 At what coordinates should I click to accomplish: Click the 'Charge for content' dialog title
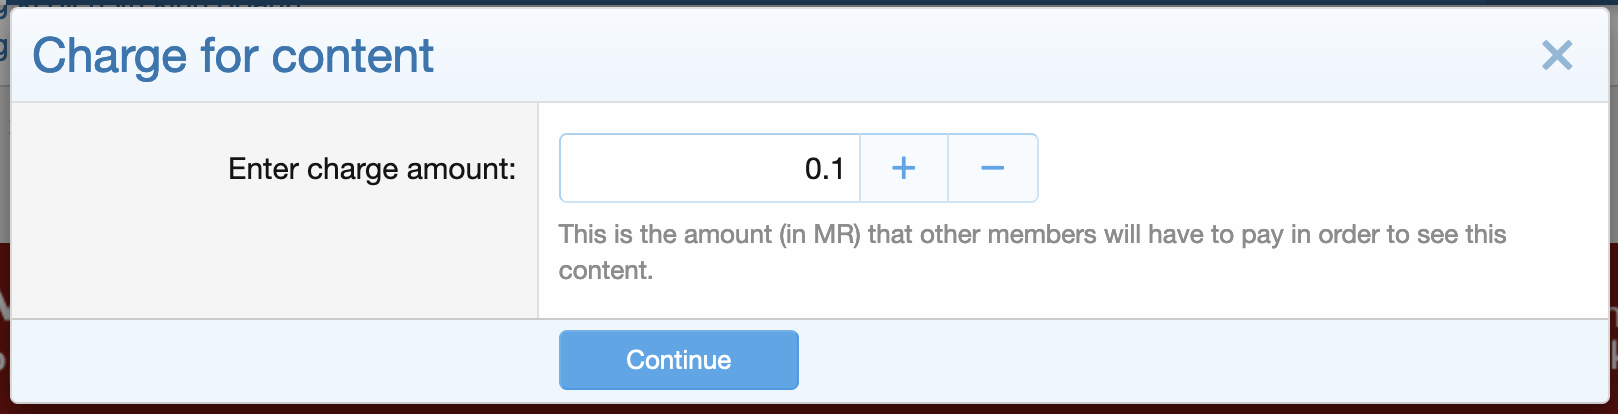(233, 56)
